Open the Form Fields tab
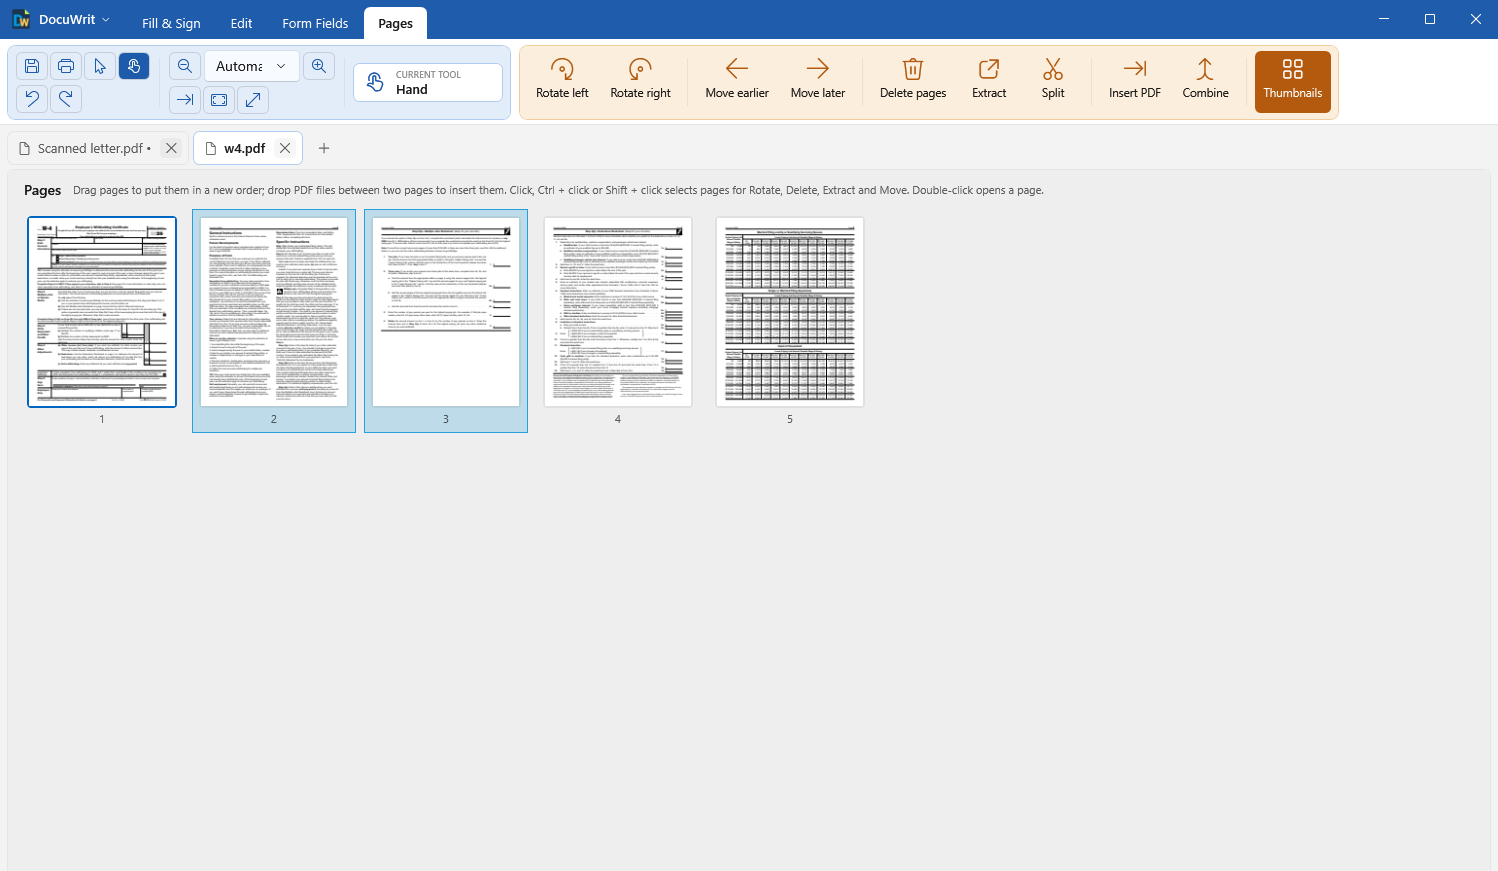This screenshot has height=871, width=1498. point(315,23)
